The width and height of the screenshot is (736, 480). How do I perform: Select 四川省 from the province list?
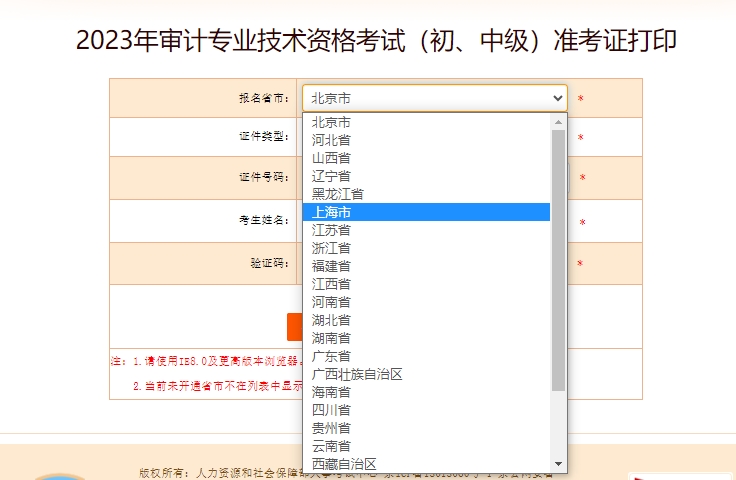coord(426,410)
